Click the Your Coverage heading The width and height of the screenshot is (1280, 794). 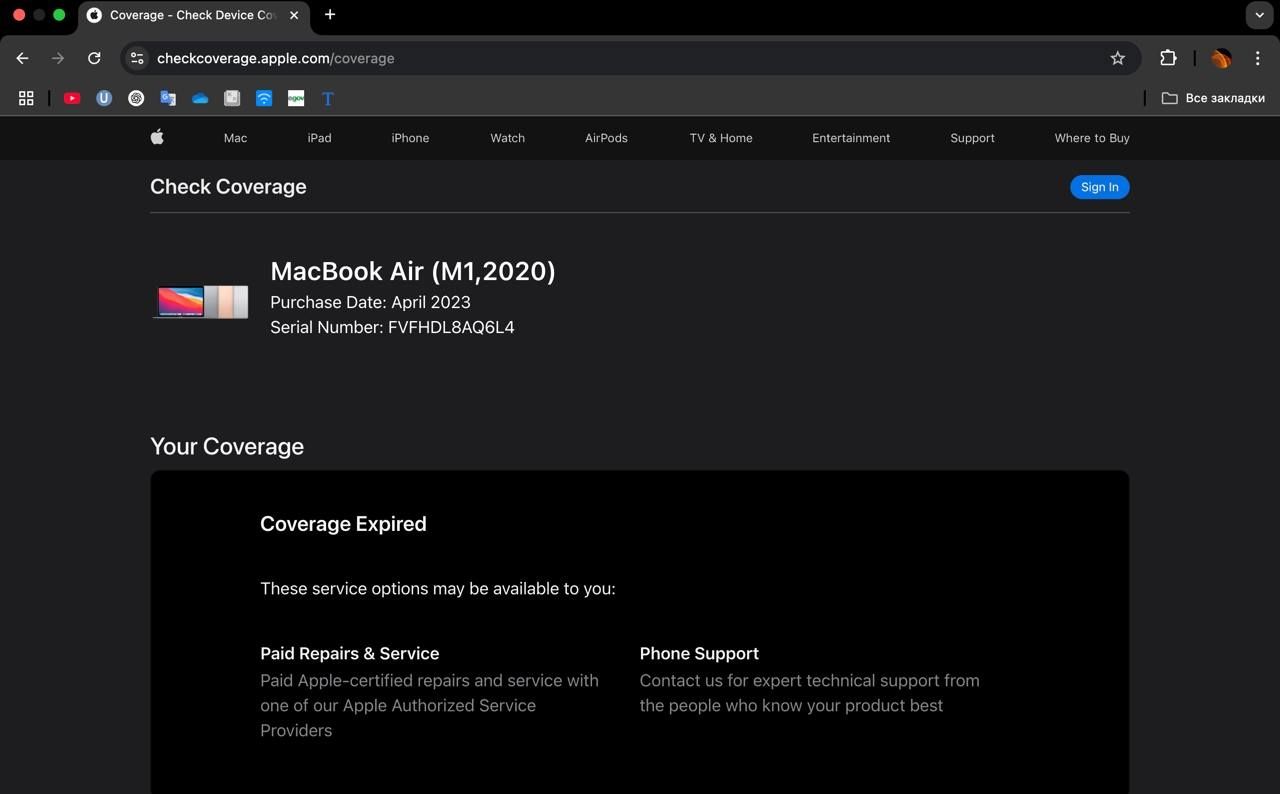(227, 446)
